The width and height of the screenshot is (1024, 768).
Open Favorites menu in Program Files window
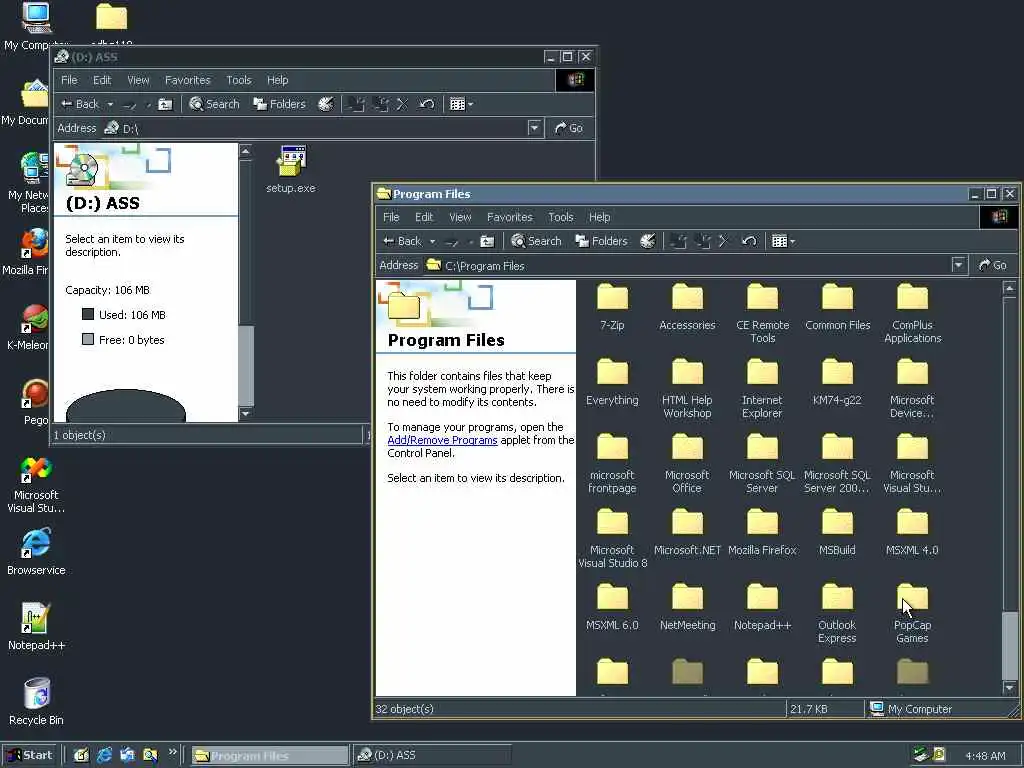509,217
